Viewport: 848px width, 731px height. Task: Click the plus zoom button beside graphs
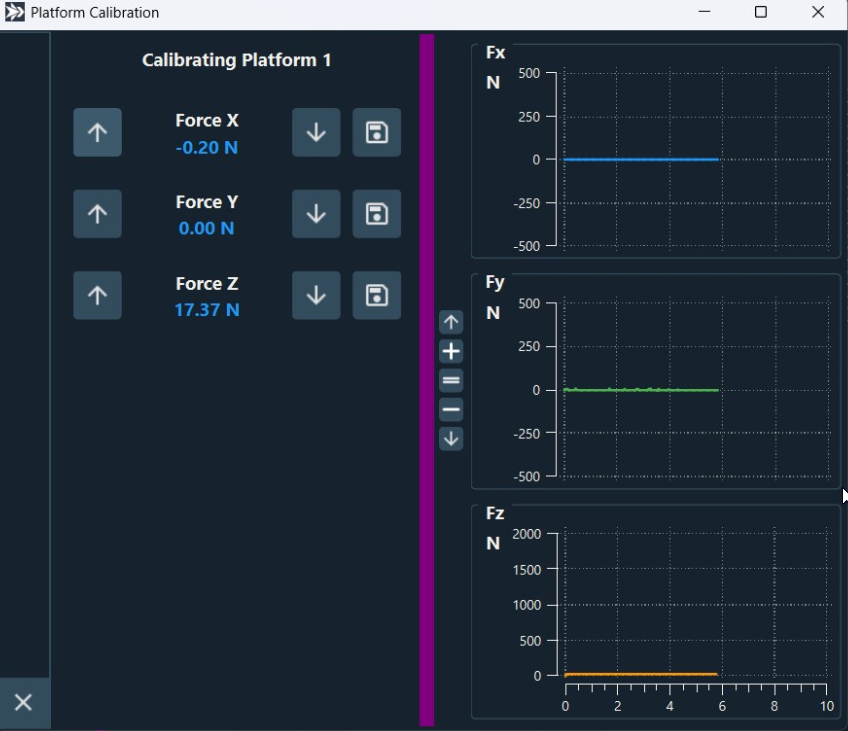(451, 351)
